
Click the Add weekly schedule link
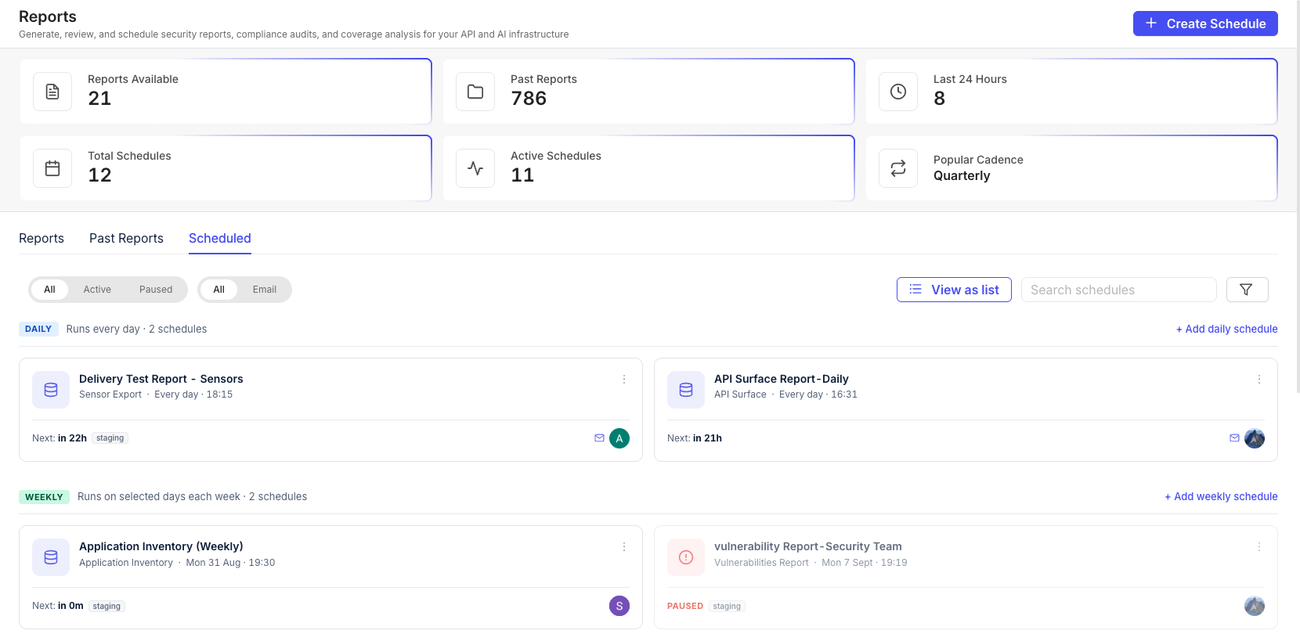click(x=1221, y=496)
